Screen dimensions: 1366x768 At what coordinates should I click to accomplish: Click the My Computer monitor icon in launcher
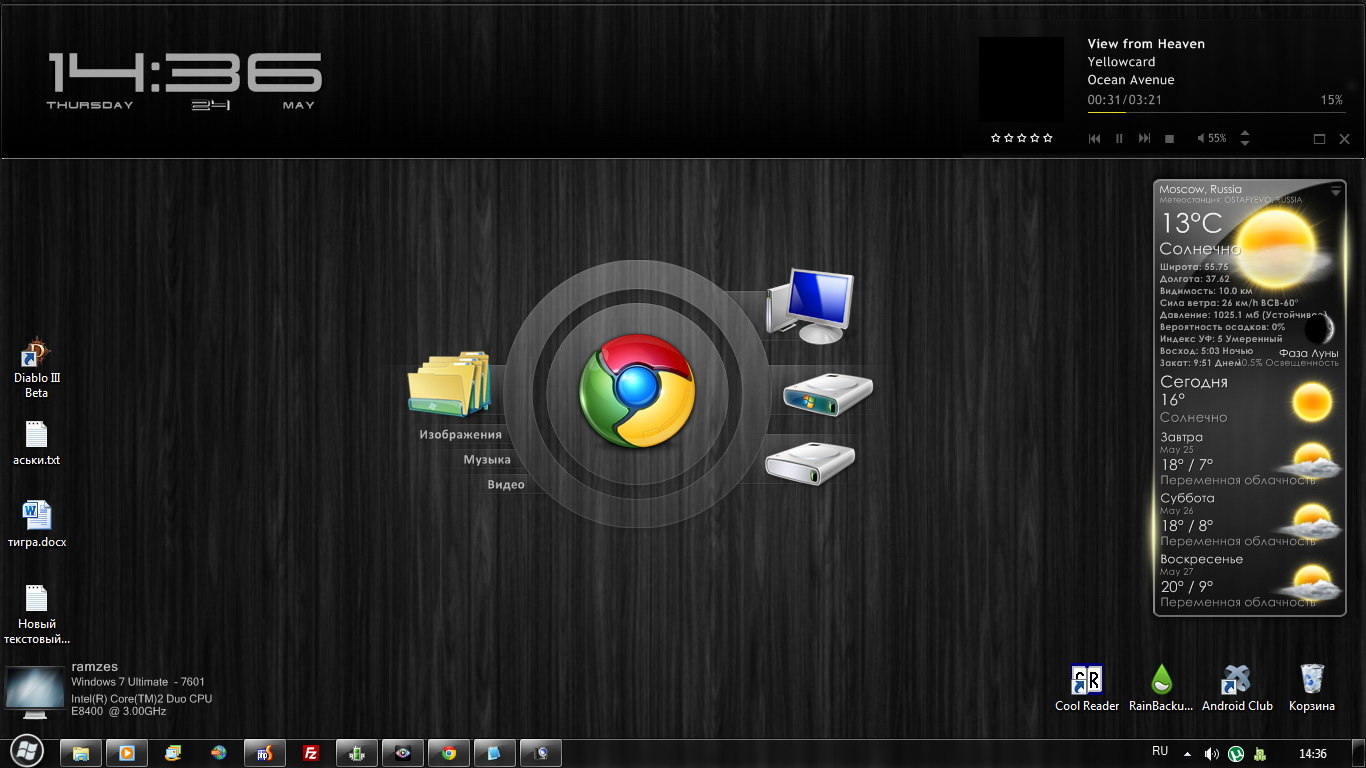click(x=810, y=305)
